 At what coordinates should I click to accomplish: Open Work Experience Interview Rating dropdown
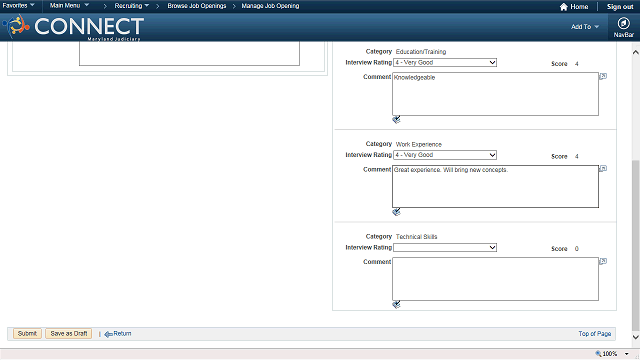445,155
